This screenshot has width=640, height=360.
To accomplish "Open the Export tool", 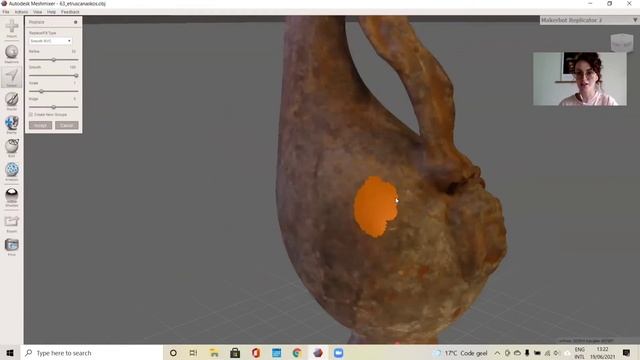I will (11, 224).
